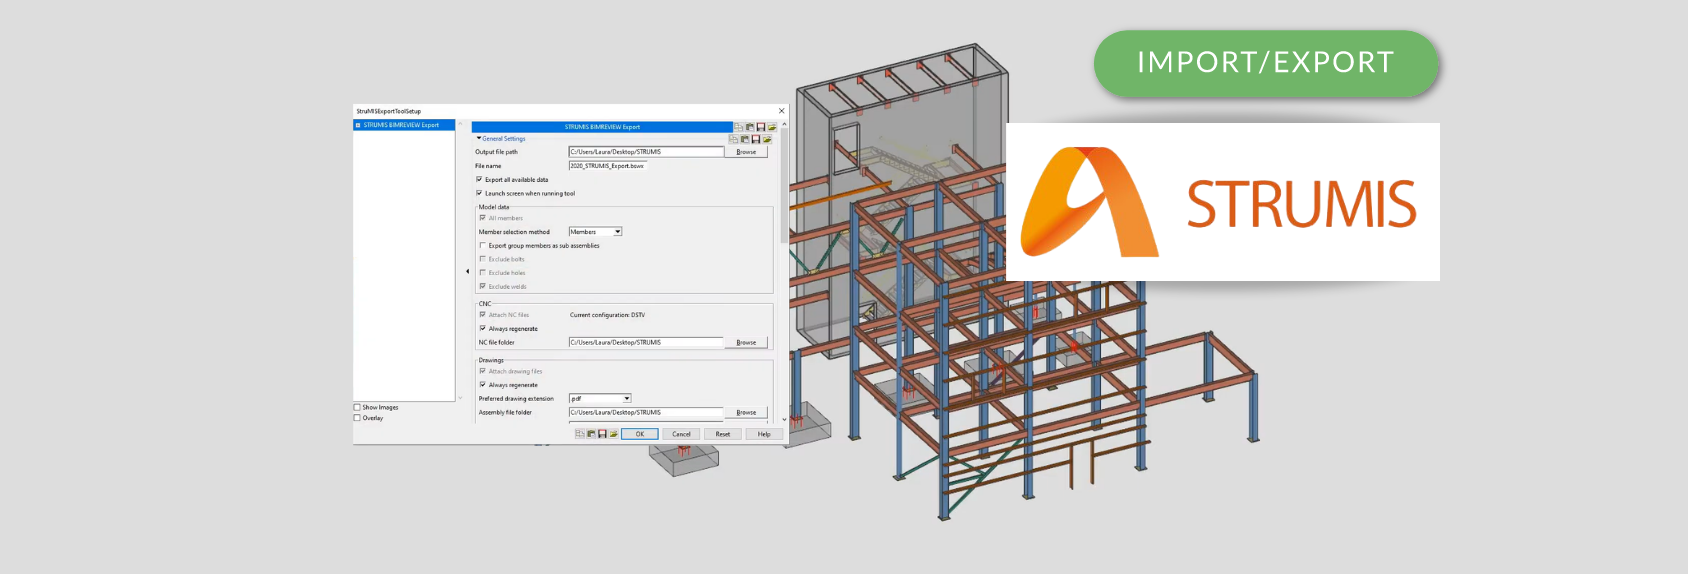Viewport: 1688px width, 574px height.
Task: Click the copy icon in the General Settings row
Action: point(734,139)
